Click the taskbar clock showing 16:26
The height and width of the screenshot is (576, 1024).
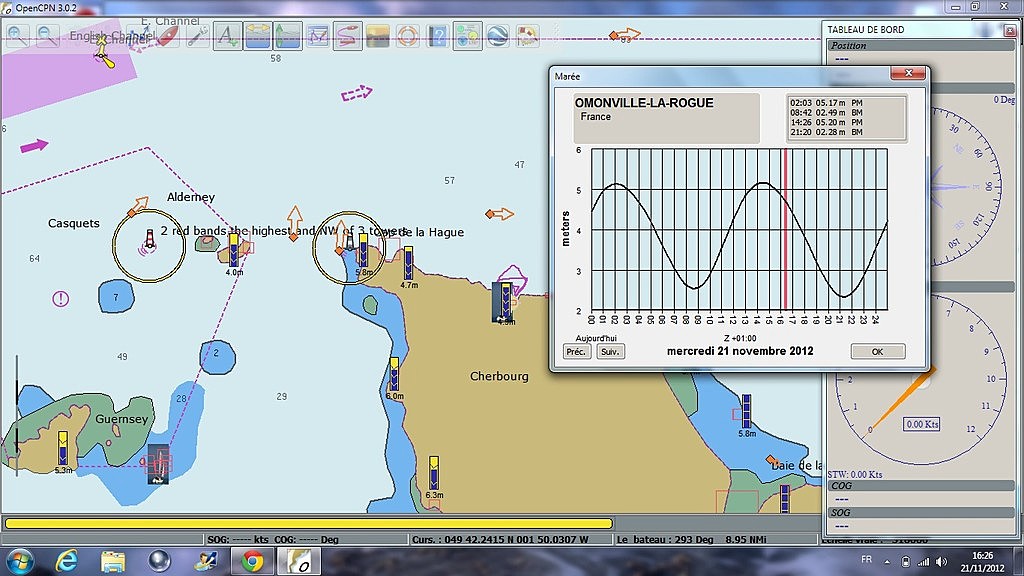[x=982, y=562]
